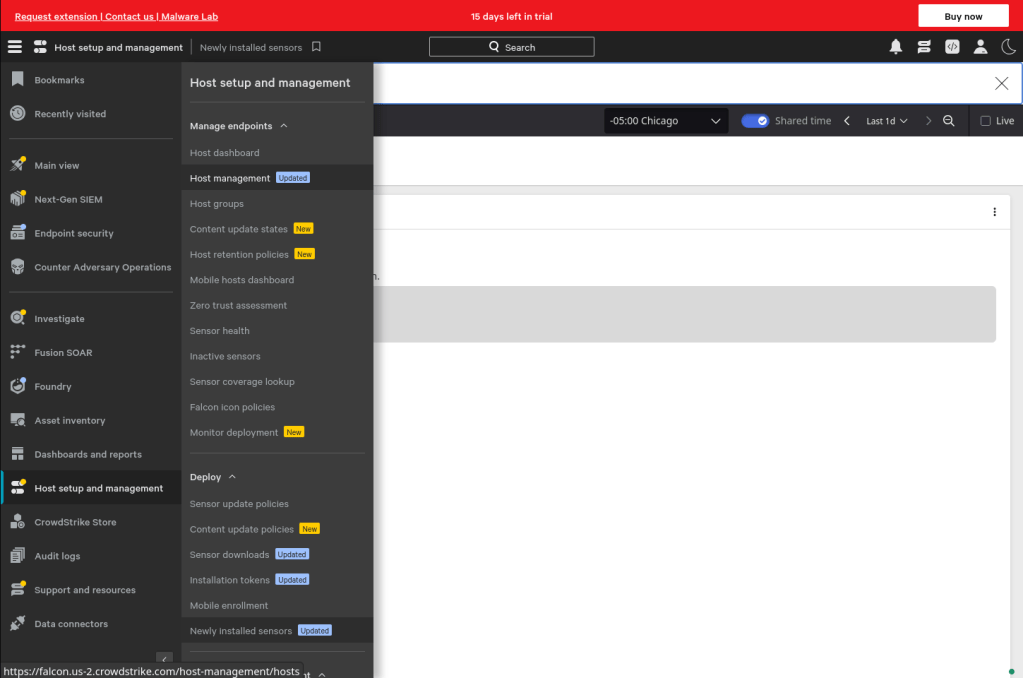Select Host management menu item
The width and height of the screenshot is (1023, 678).
tap(230, 178)
